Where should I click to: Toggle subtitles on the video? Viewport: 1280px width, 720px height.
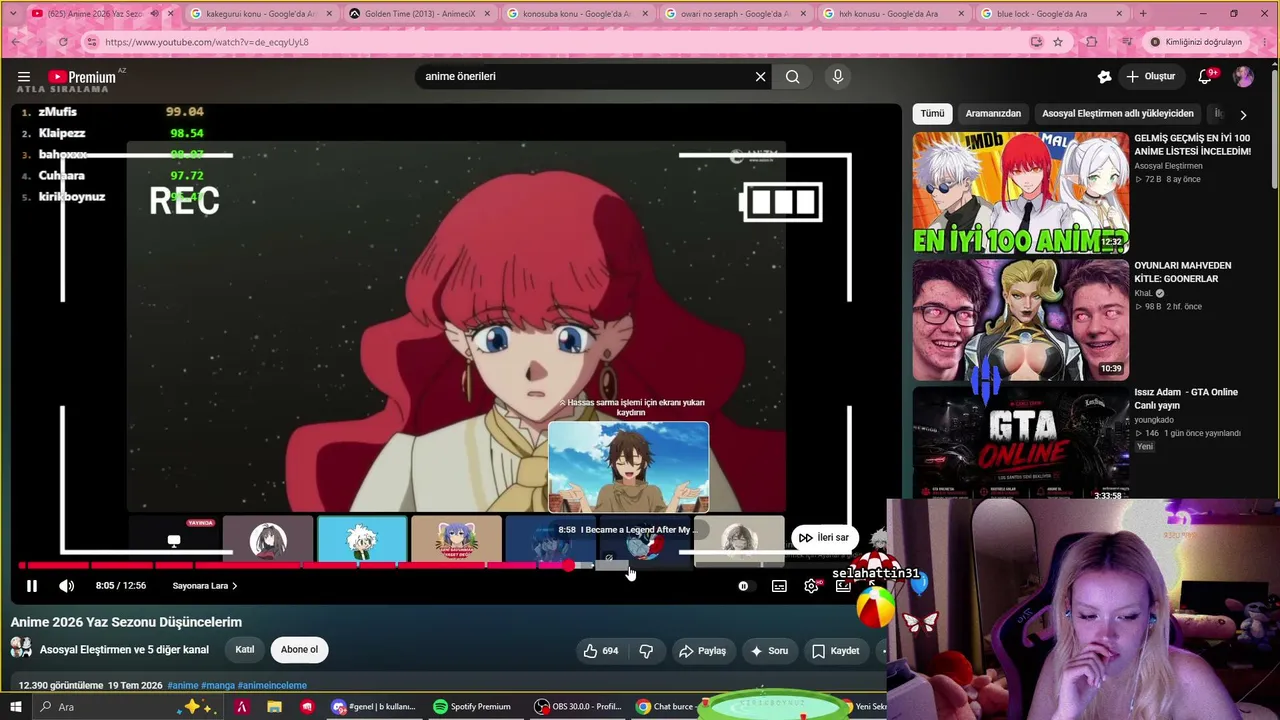point(779,586)
